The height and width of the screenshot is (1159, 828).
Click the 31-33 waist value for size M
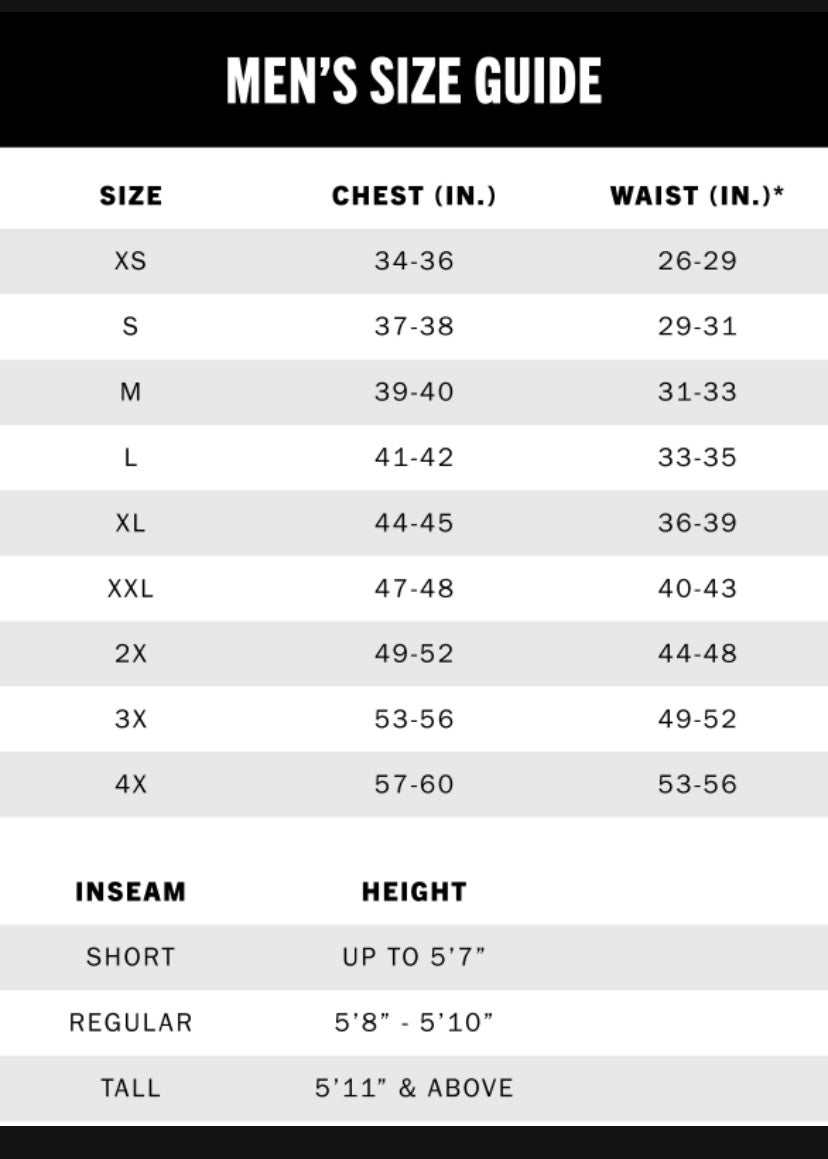697,392
